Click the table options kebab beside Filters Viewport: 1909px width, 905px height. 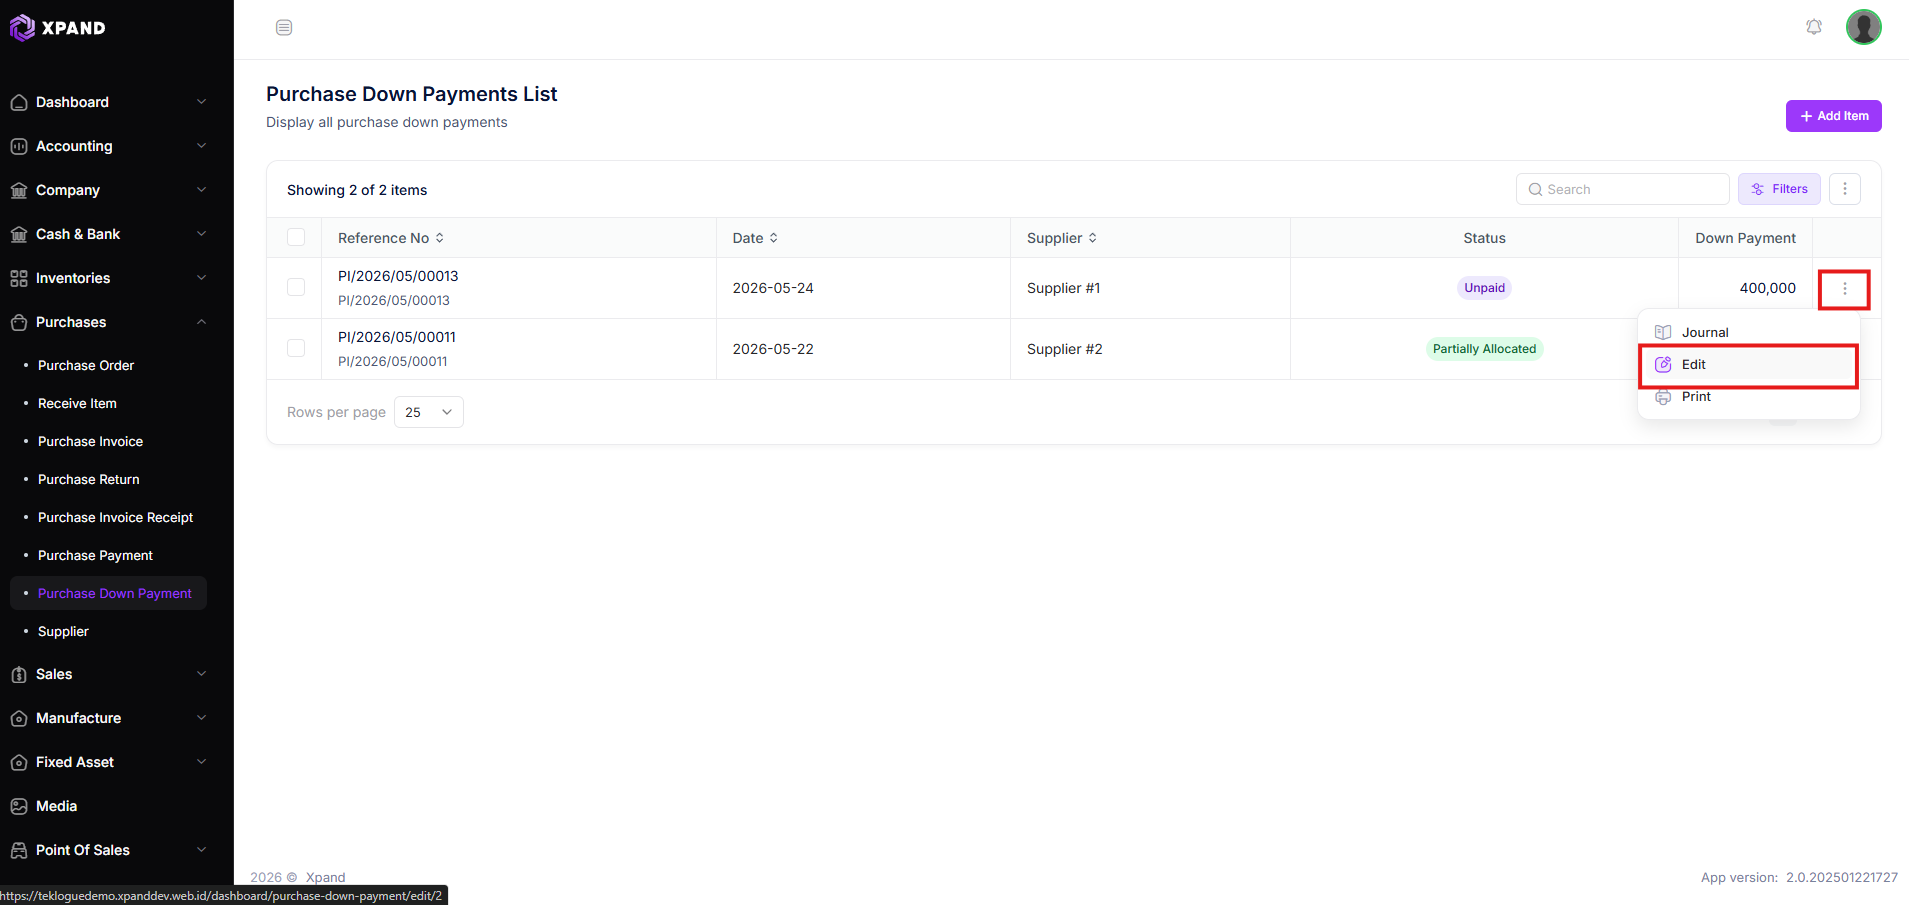coord(1845,189)
